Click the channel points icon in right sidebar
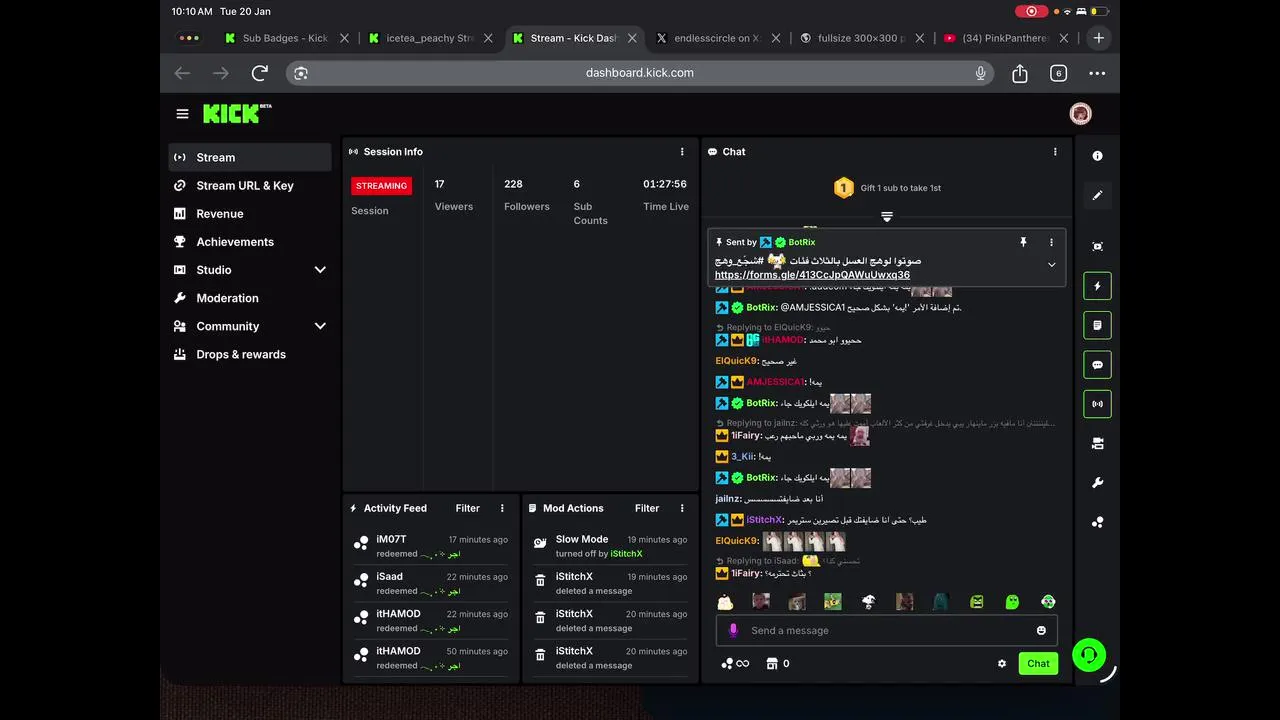 [1097, 522]
